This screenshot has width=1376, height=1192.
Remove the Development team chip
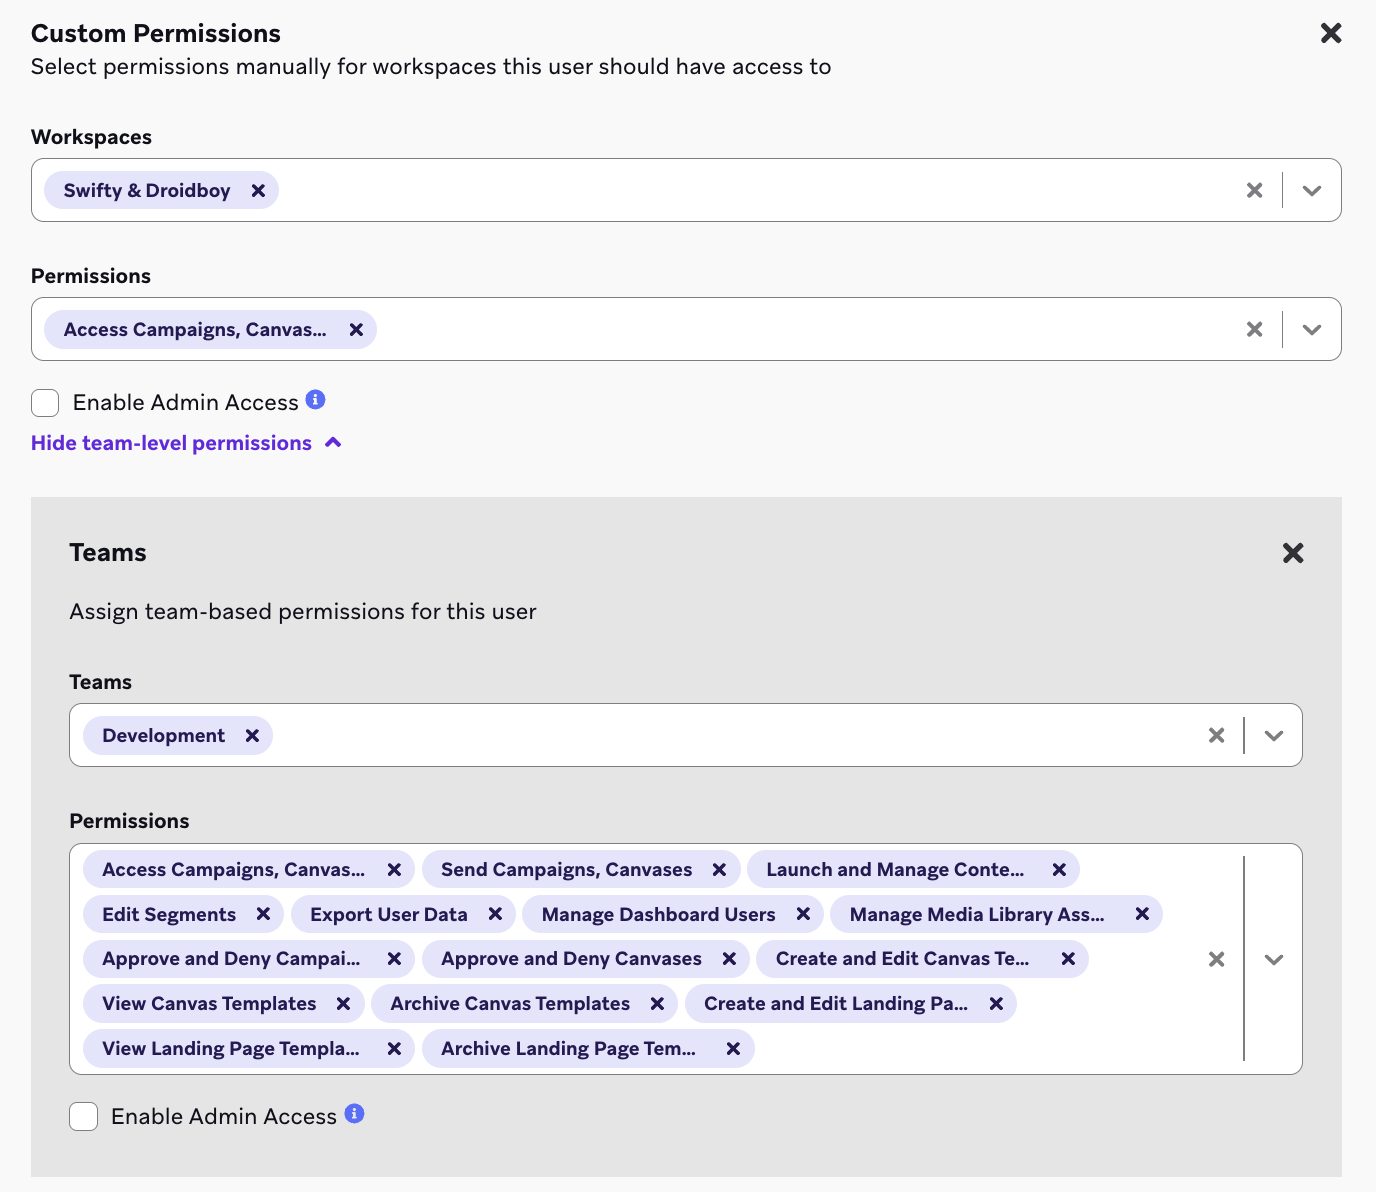[252, 735]
